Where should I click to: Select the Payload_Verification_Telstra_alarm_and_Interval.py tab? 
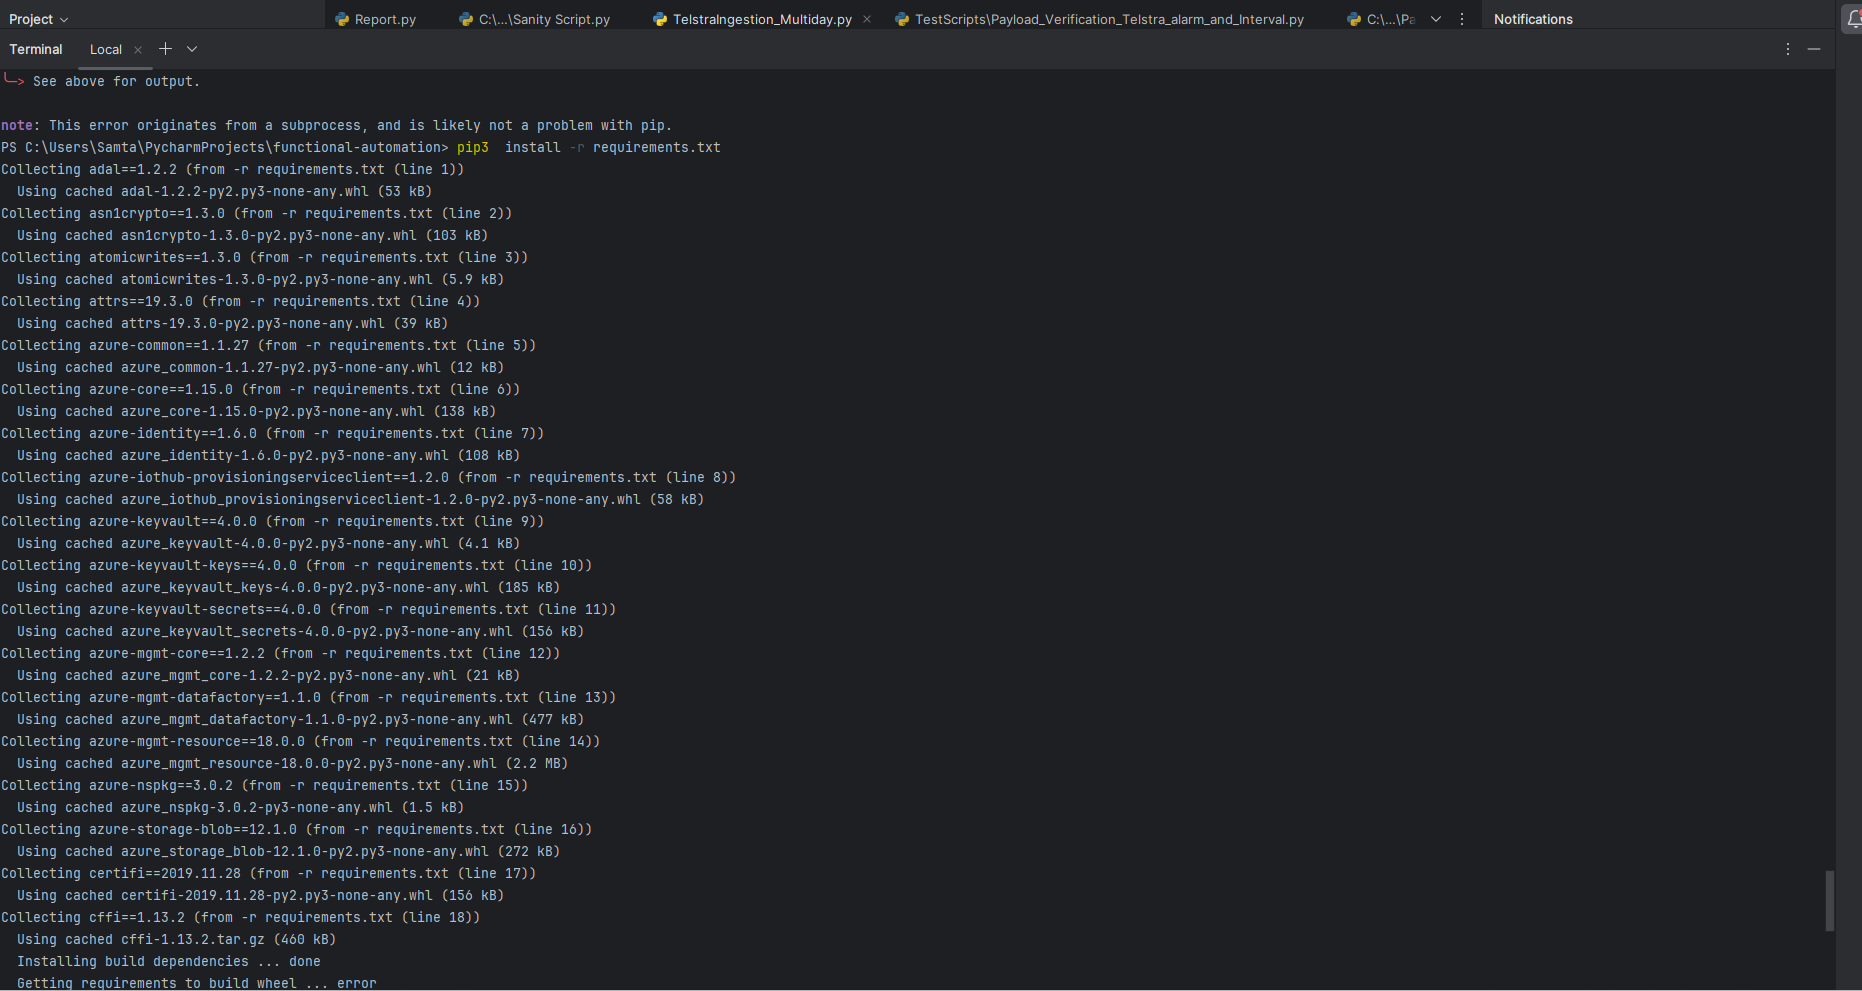tap(1109, 19)
